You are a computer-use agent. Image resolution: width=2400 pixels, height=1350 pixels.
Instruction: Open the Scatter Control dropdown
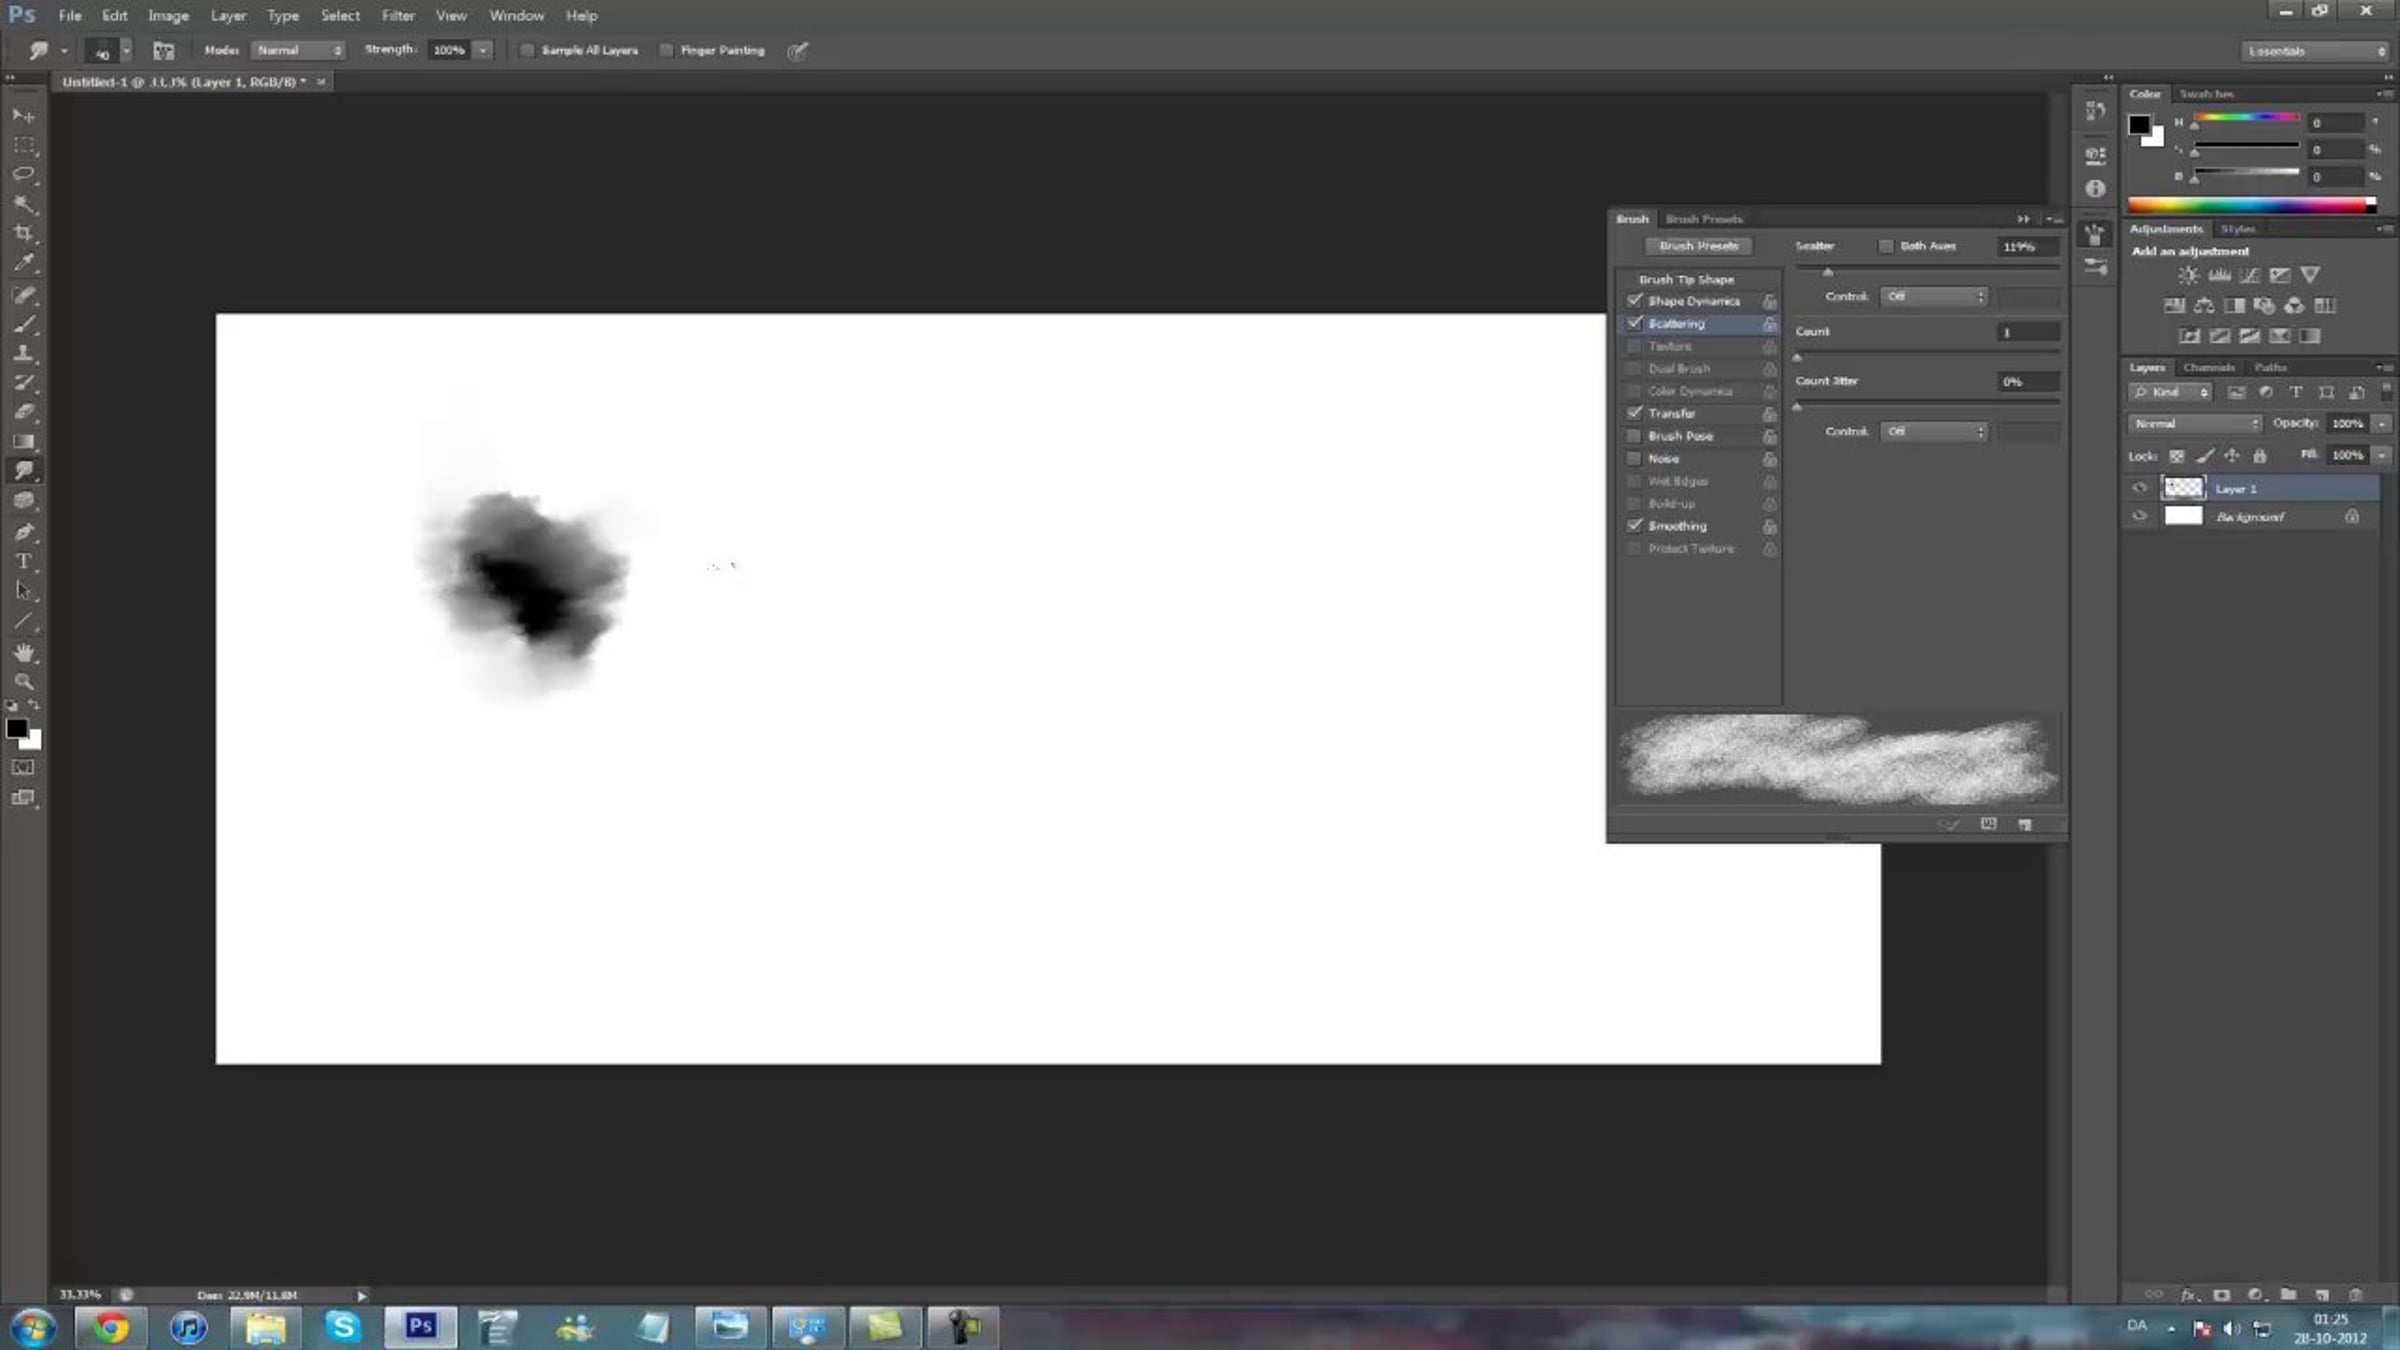tap(1934, 297)
